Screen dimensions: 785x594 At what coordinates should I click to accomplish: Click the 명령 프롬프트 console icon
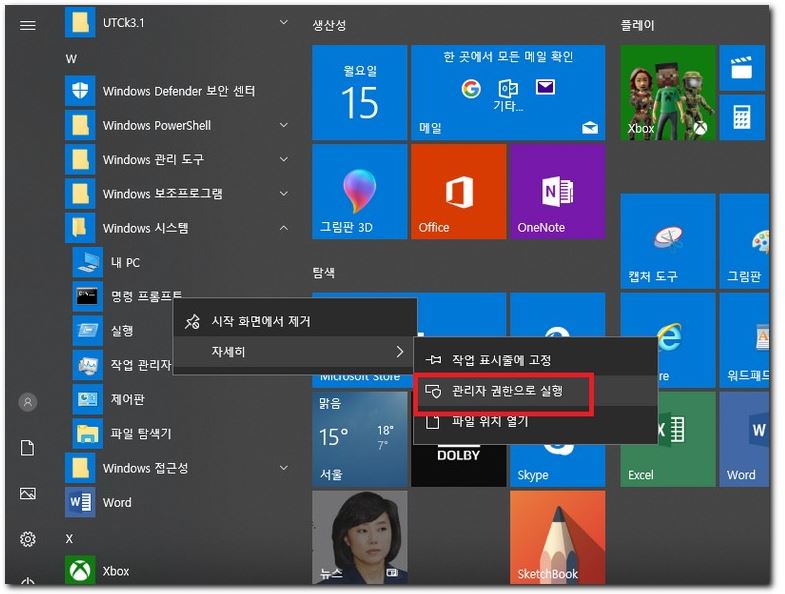tap(88, 296)
